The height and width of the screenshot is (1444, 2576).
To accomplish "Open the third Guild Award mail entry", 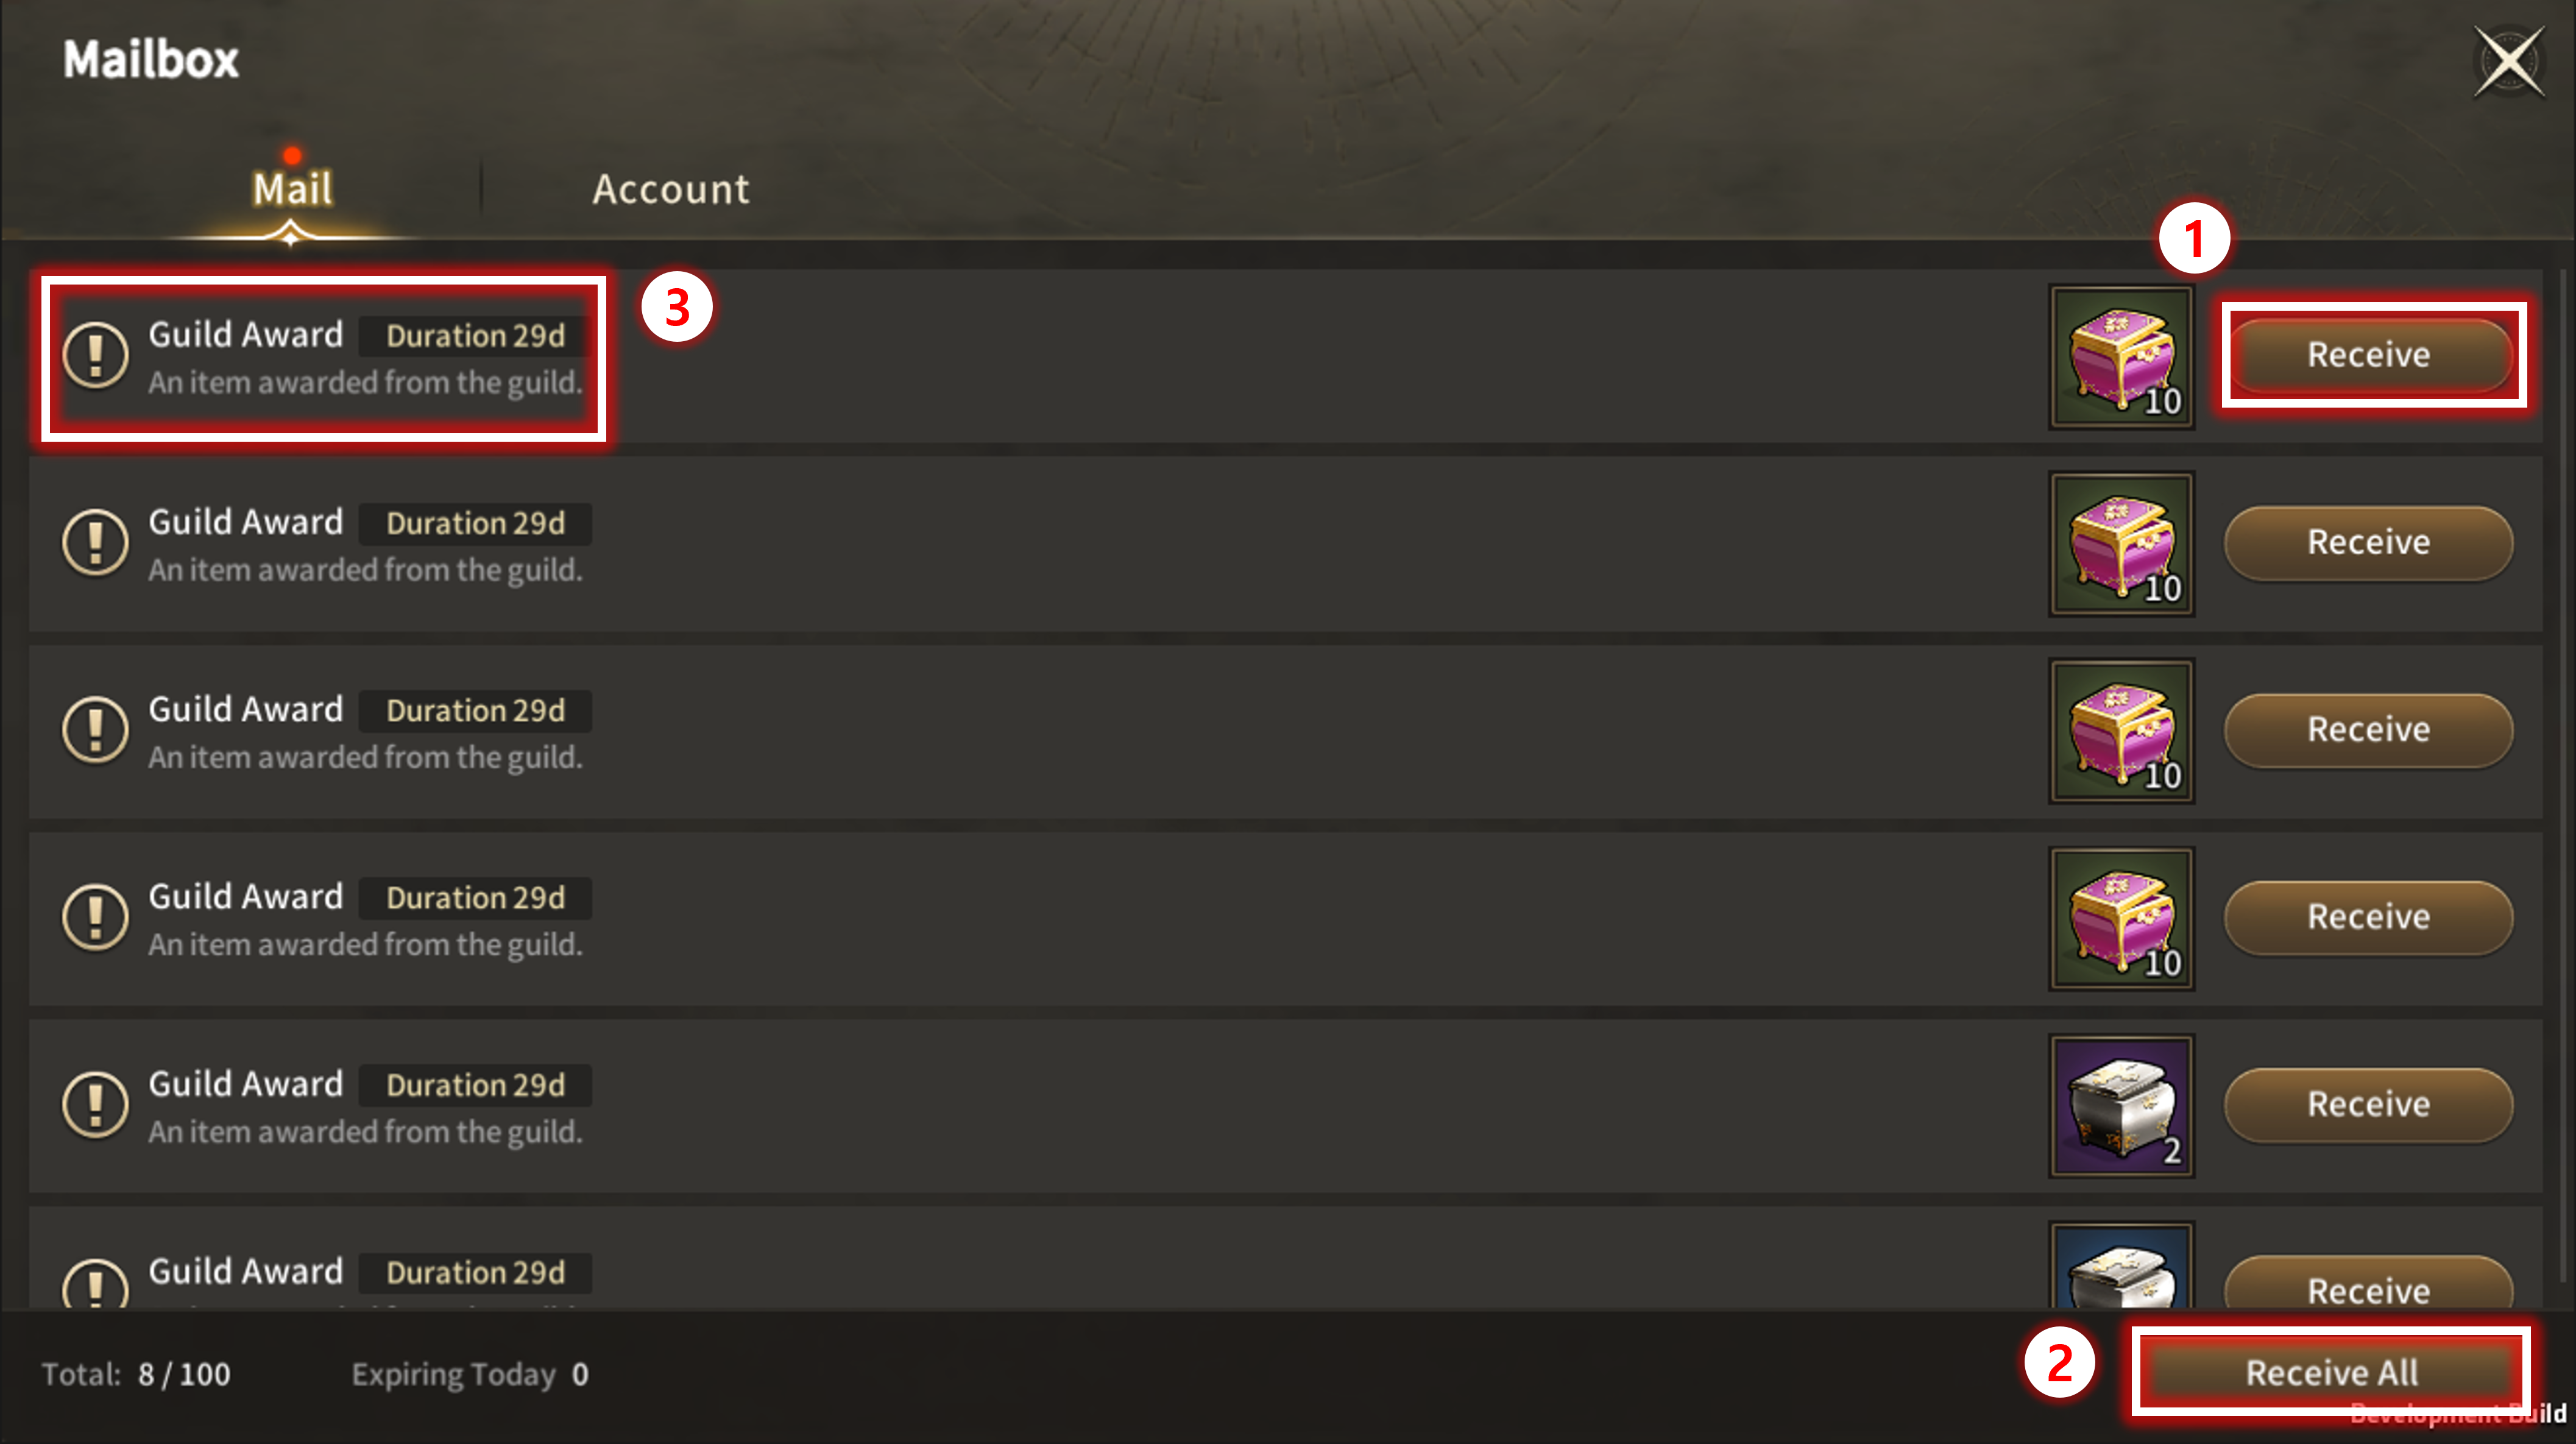I will 1285,731.
